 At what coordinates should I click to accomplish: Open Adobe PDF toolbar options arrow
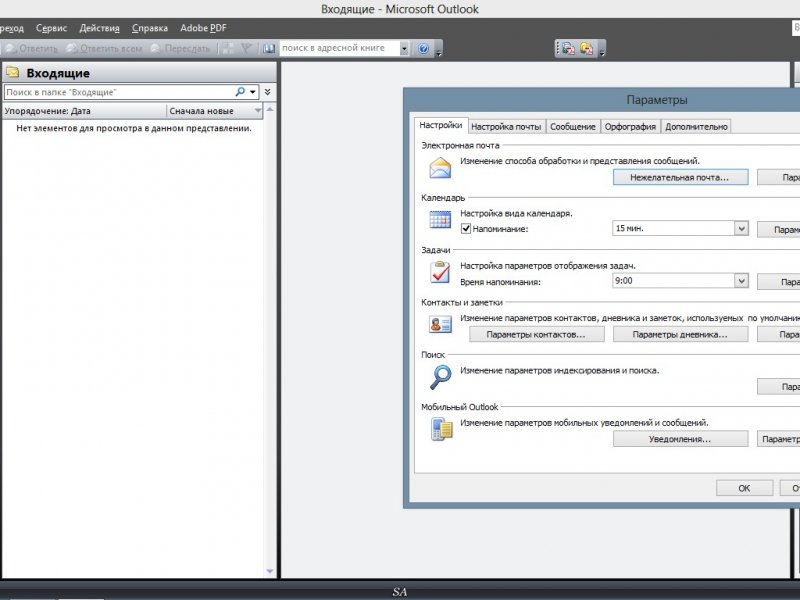602,49
